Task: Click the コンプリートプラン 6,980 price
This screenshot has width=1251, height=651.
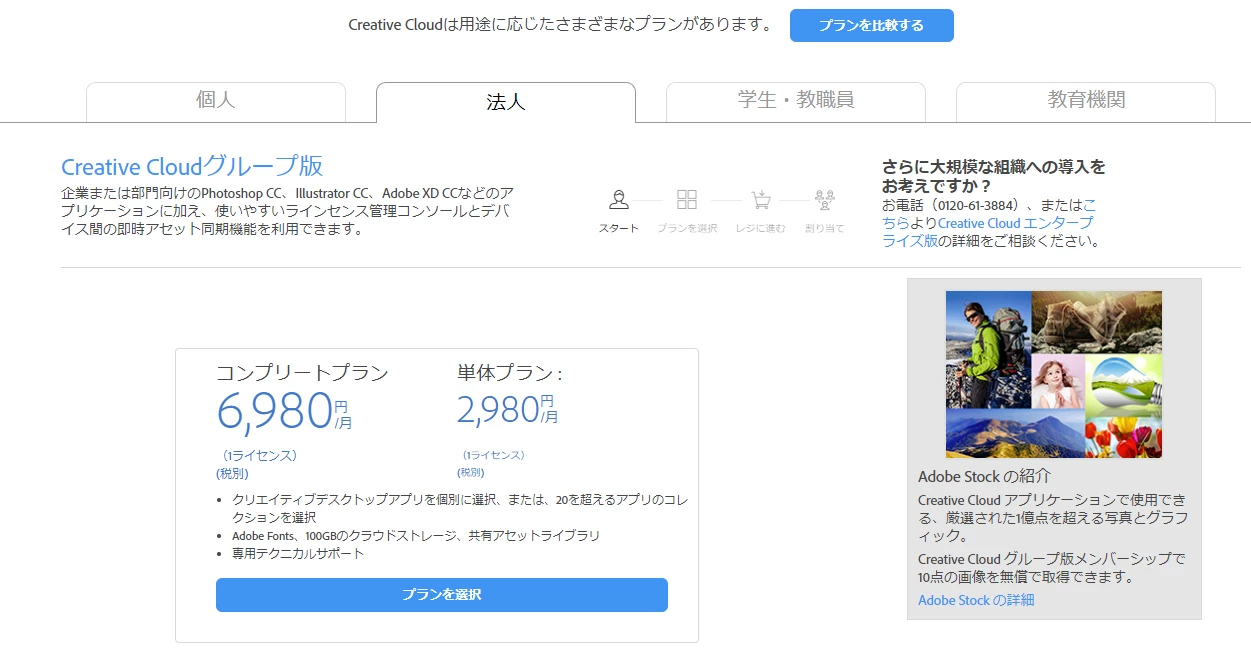Action: [284, 410]
